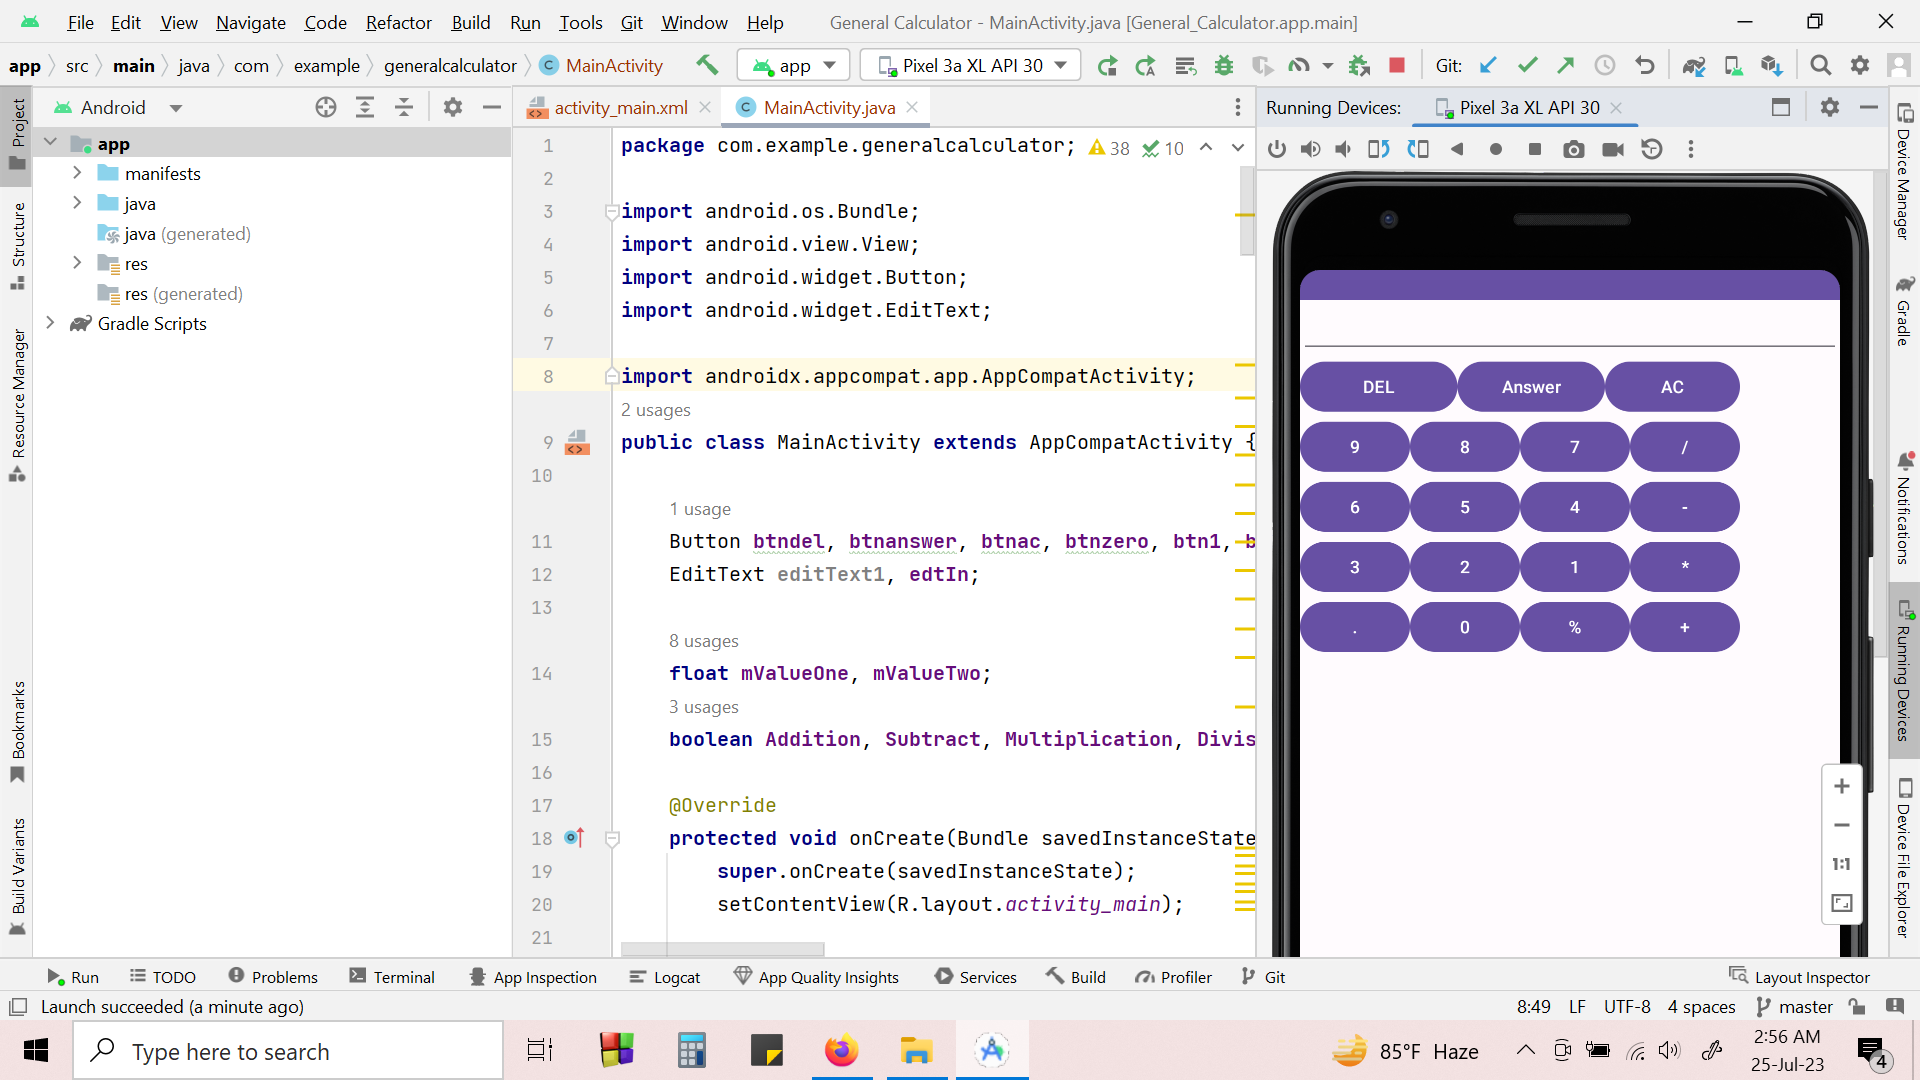Rotate the emulator device left
This screenshot has height=1080, width=1920.
(1378, 149)
